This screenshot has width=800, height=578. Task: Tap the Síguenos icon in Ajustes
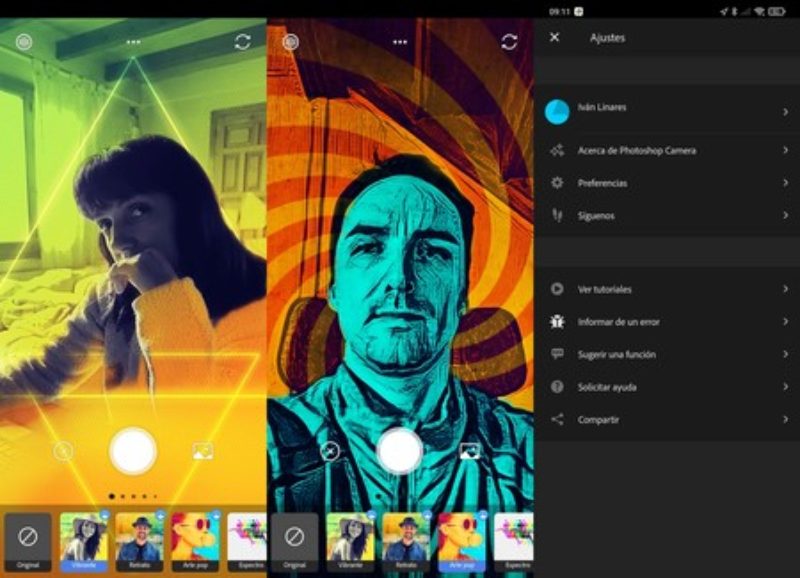pyautogui.click(x=556, y=214)
